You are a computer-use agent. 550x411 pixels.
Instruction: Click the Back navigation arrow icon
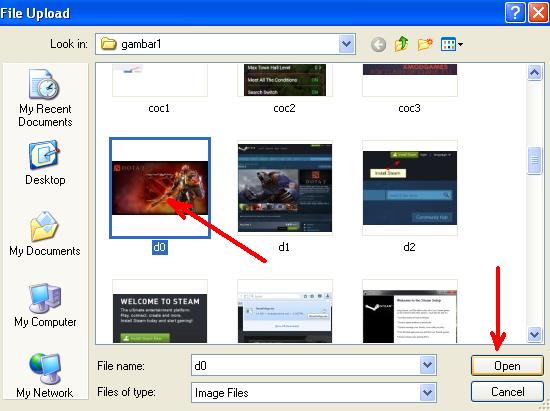tap(378, 45)
